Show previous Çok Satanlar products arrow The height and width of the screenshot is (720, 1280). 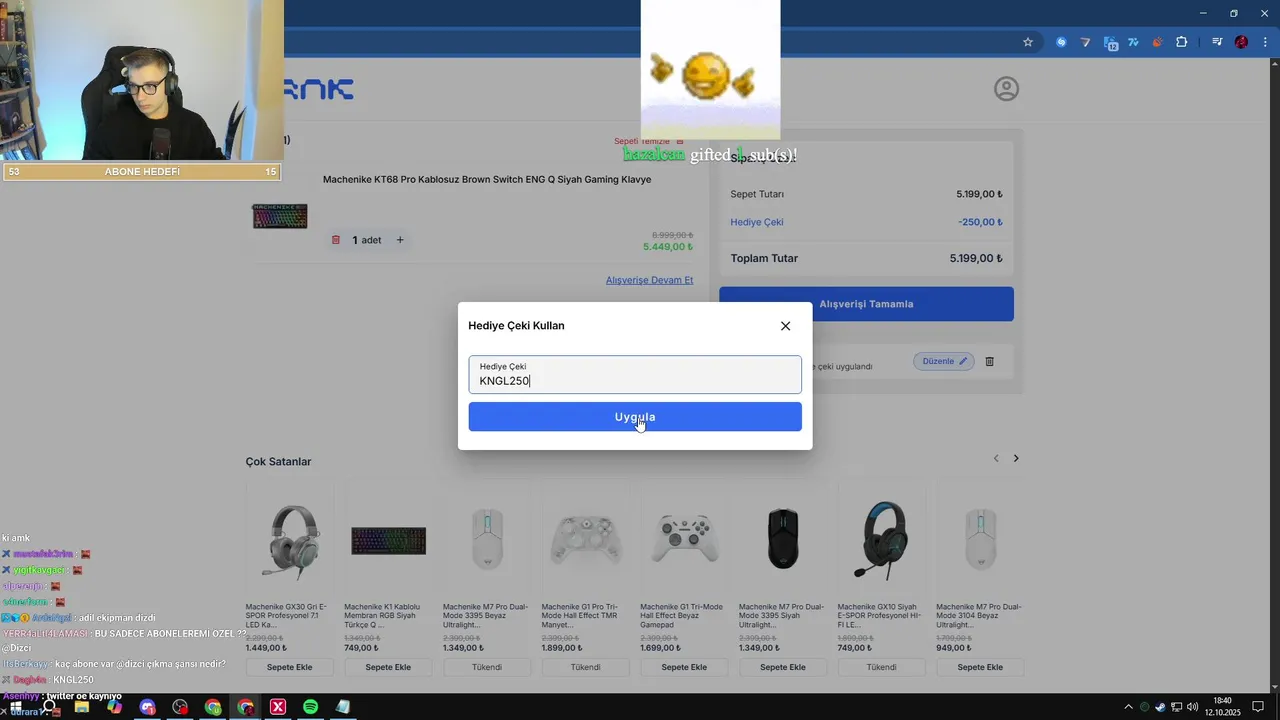point(996,458)
